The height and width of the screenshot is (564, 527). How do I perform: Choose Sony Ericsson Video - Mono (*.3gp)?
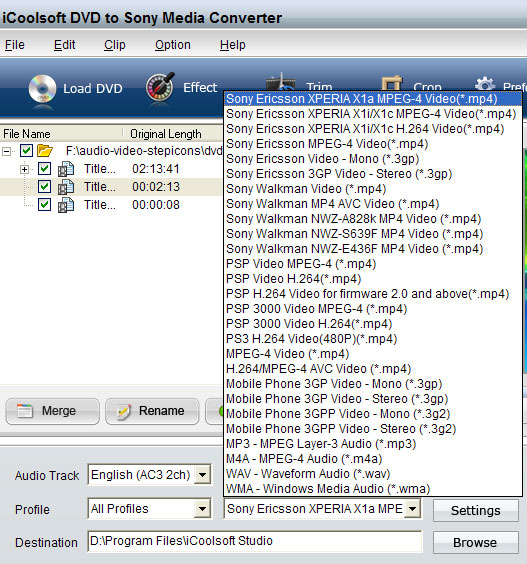[x=373, y=159]
